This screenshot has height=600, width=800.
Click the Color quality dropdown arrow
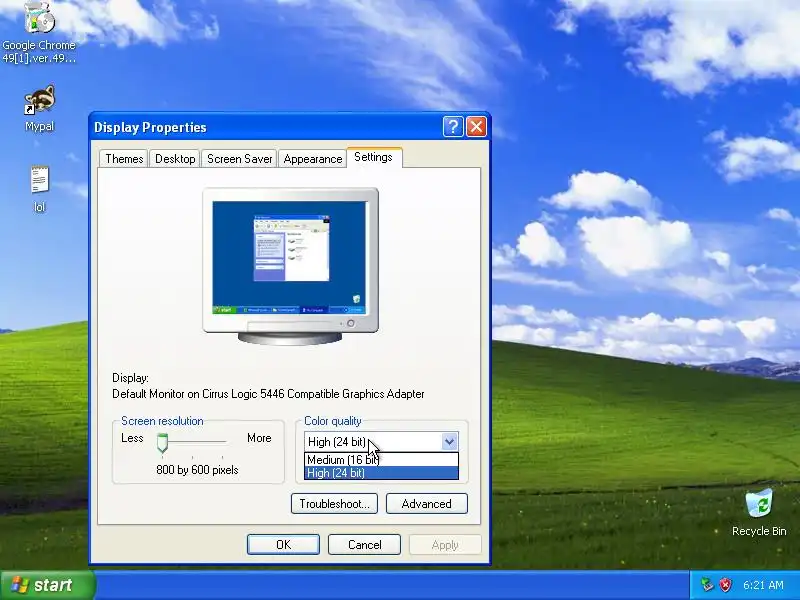point(449,441)
